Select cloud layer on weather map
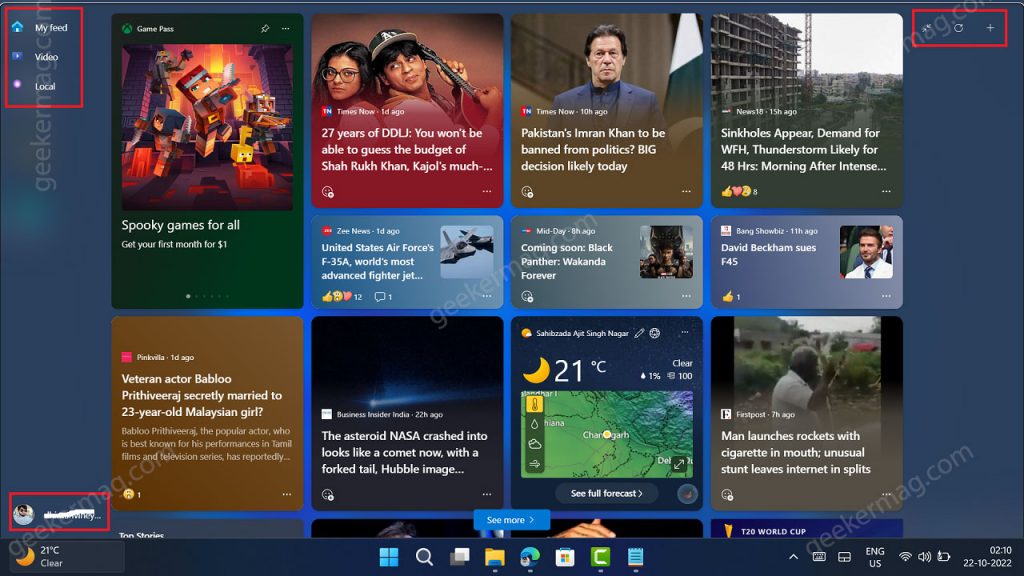Screen dimensions: 1024x576 pos(535,444)
